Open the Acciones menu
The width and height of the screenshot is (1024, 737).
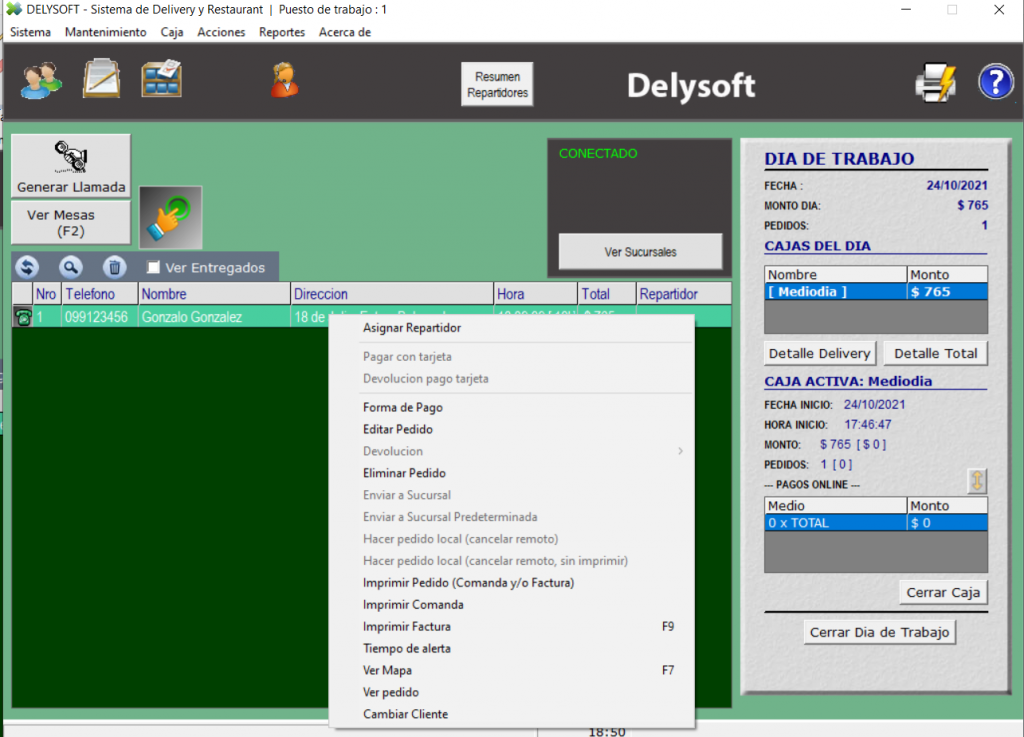pyautogui.click(x=221, y=32)
